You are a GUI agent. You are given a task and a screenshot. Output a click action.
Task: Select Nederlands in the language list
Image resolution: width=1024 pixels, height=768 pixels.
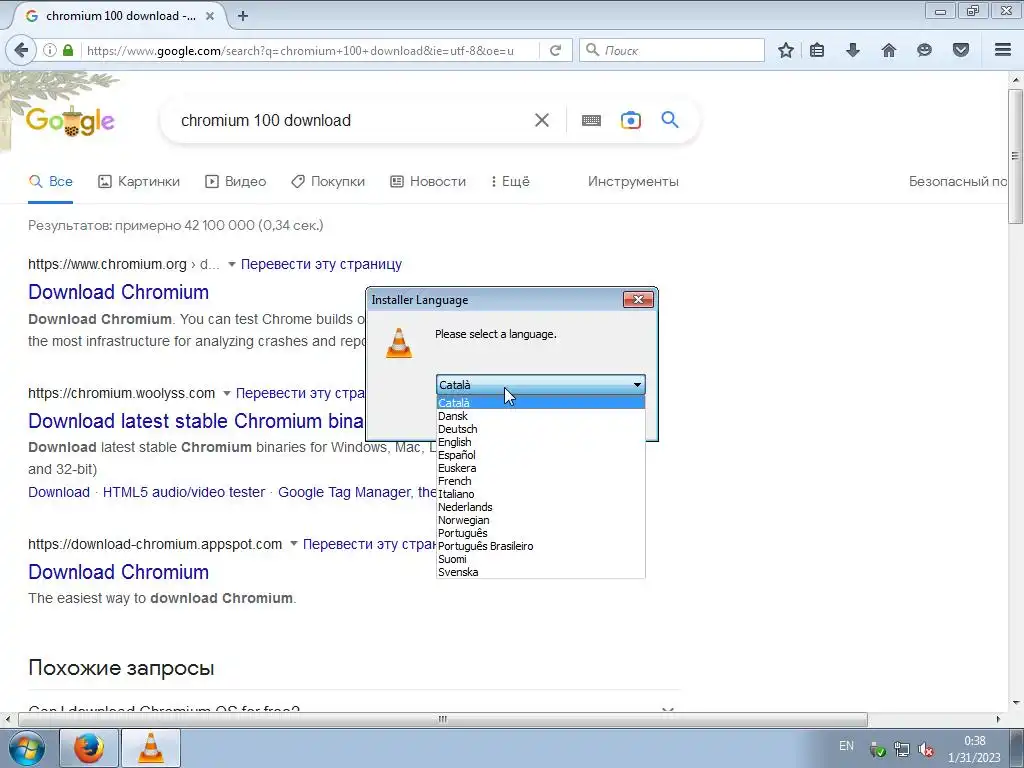click(541, 507)
